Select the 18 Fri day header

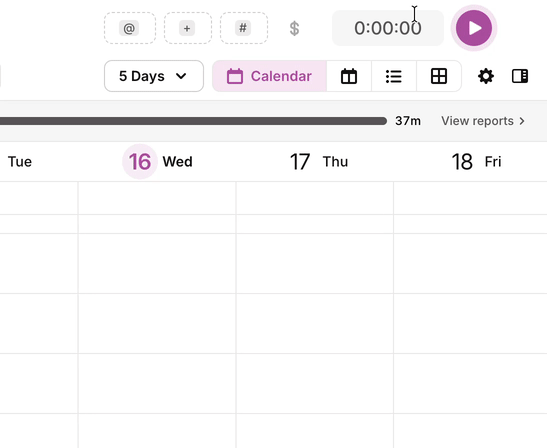click(x=476, y=162)
